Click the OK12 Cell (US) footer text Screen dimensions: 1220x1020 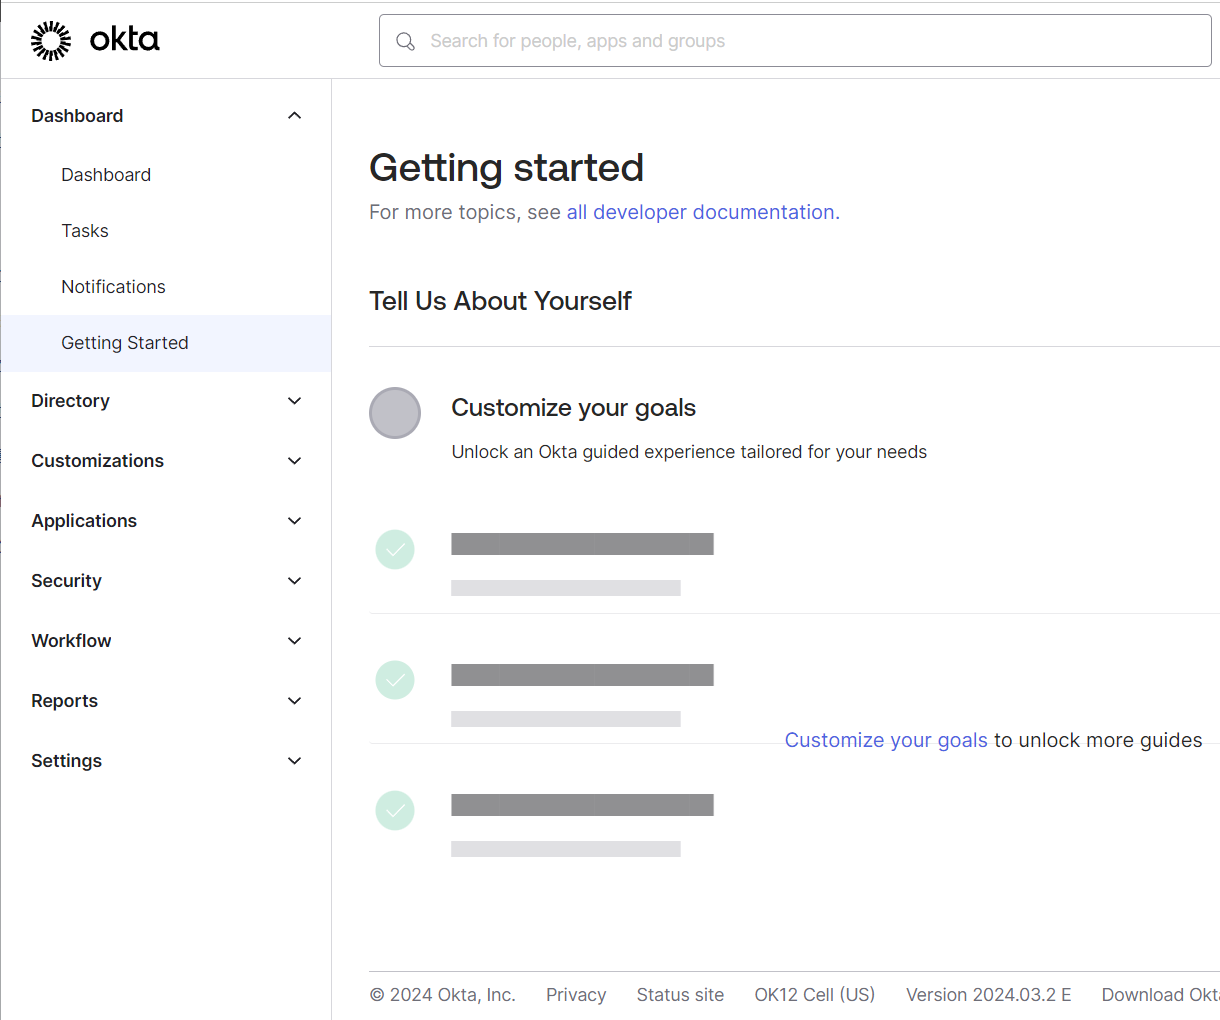pyautogui.click(x=815, y=995)
